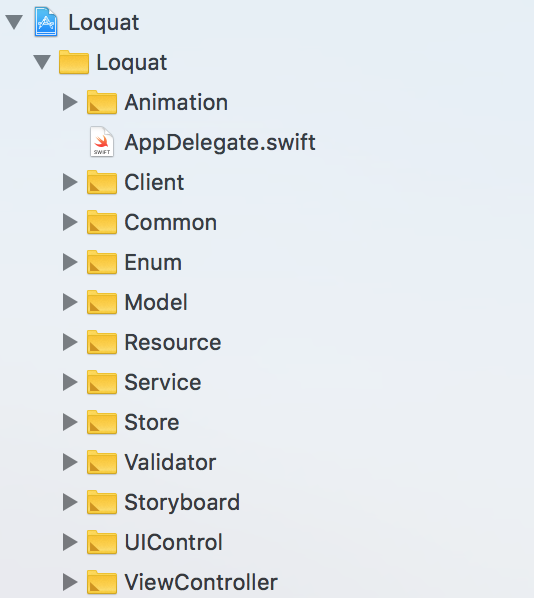Expand the Store group
534x598 pixels.
(70, 422)
